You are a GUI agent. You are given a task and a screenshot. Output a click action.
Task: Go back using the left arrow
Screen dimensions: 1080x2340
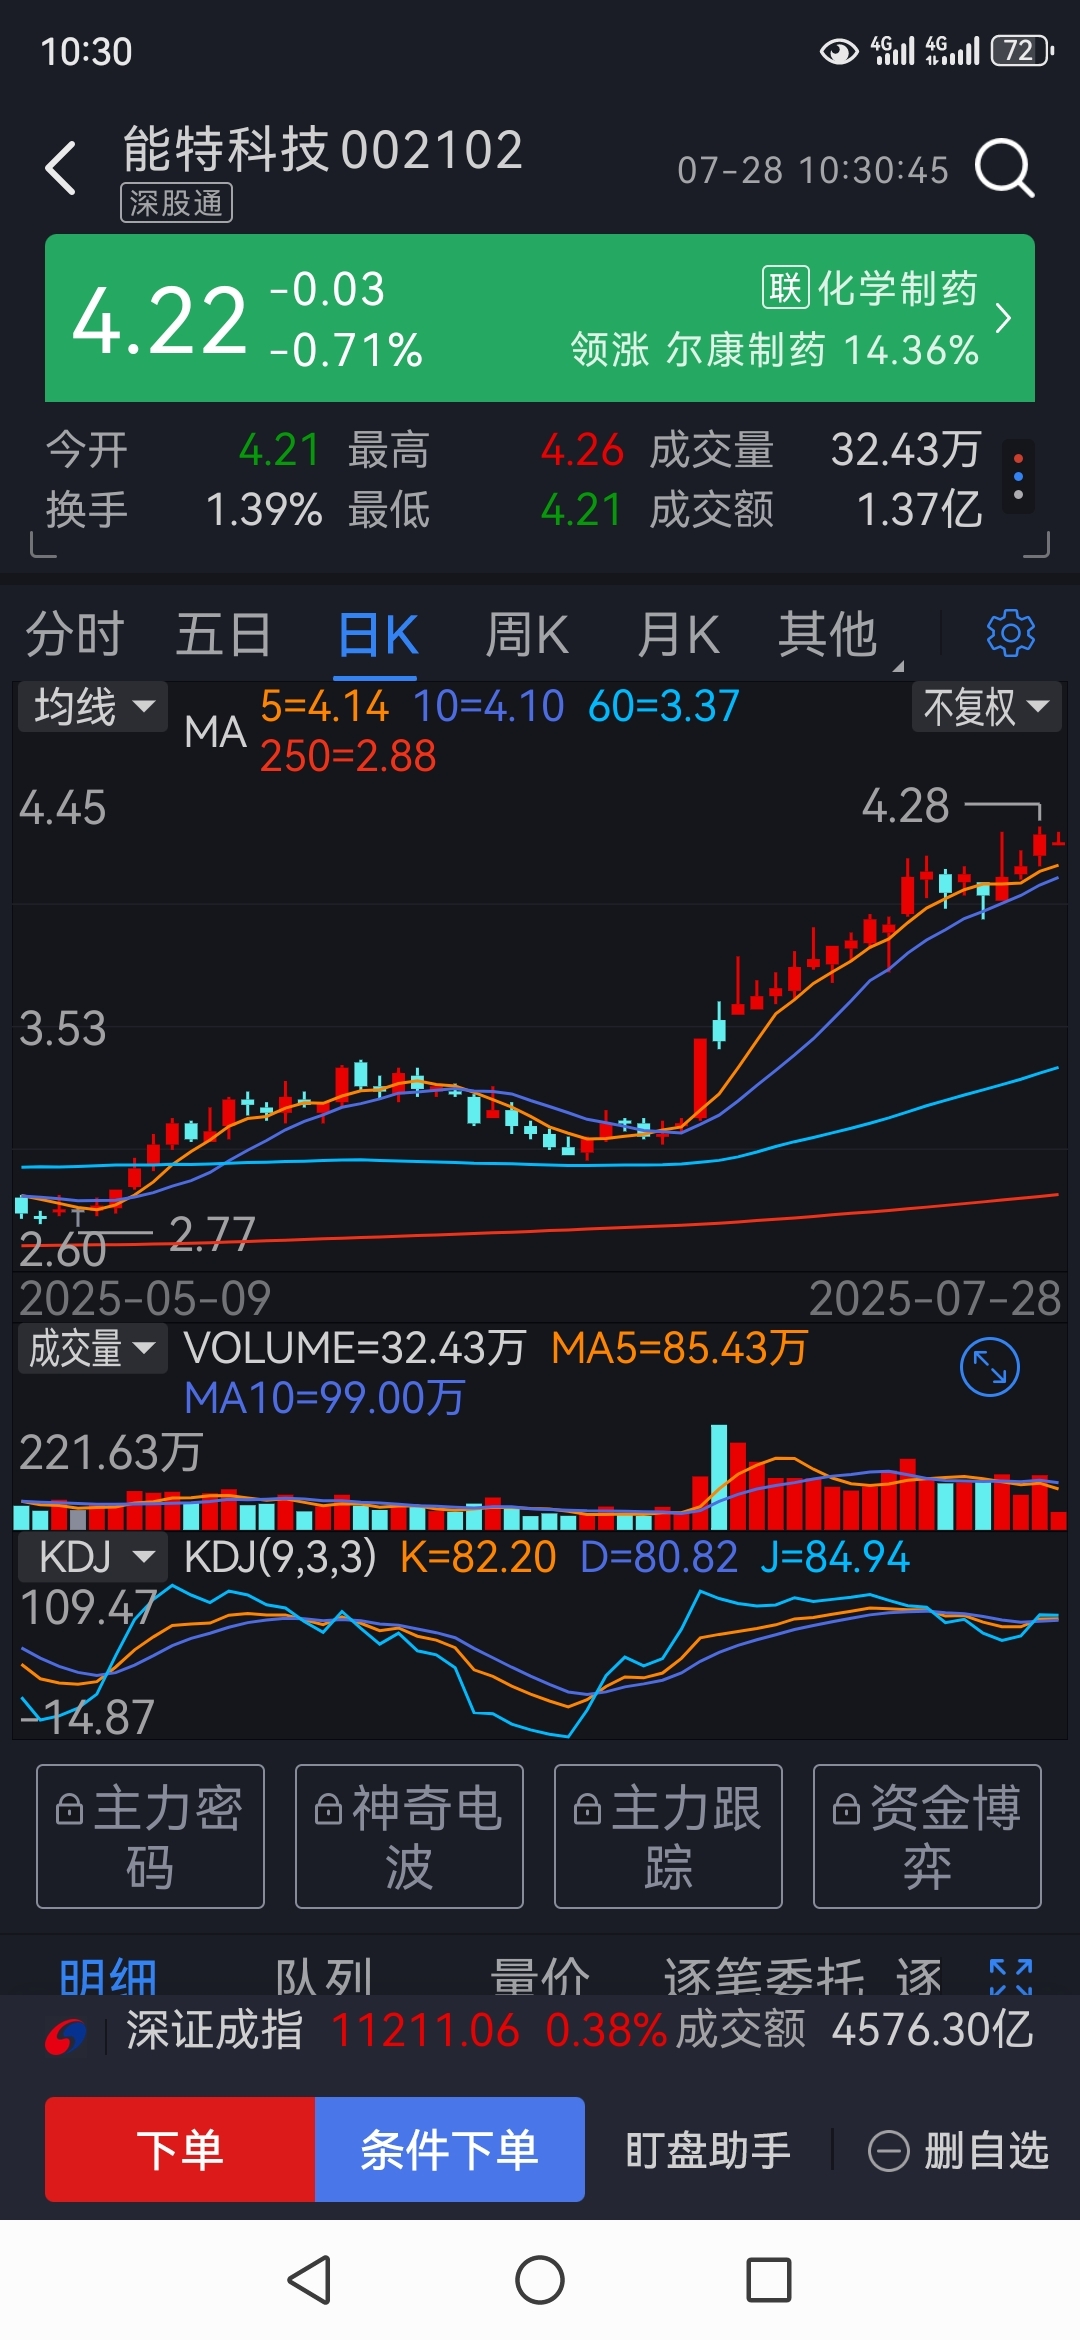coord(61,168)
